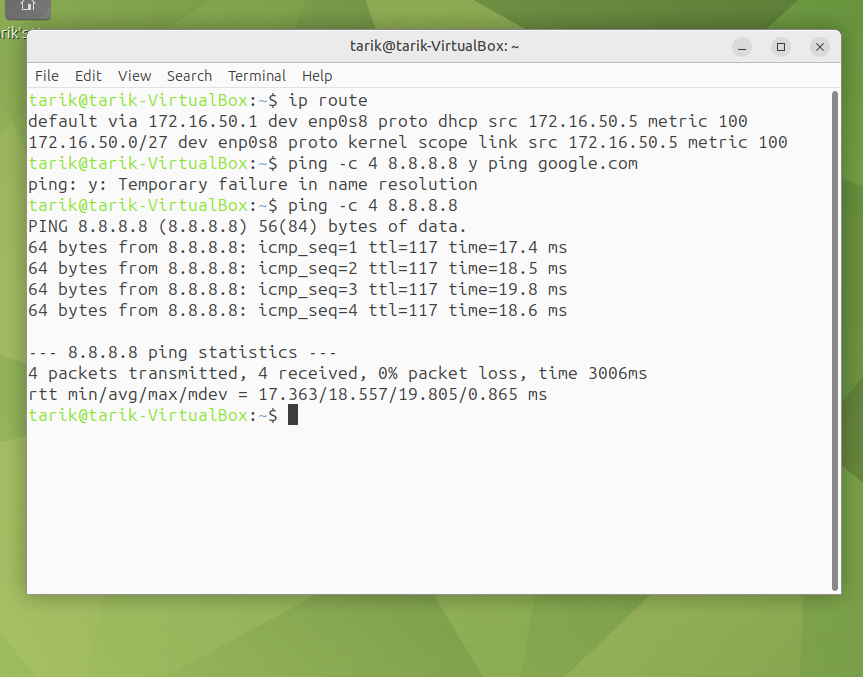Close the terminal window
Screen dimensions: 863x677
[820, 47]
